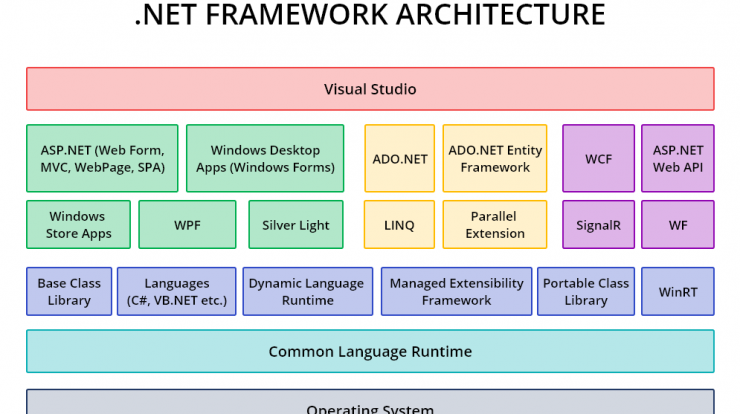Click the Base Class Library box
This screenshot has height=414, width=740.
[x=69, y=291]
